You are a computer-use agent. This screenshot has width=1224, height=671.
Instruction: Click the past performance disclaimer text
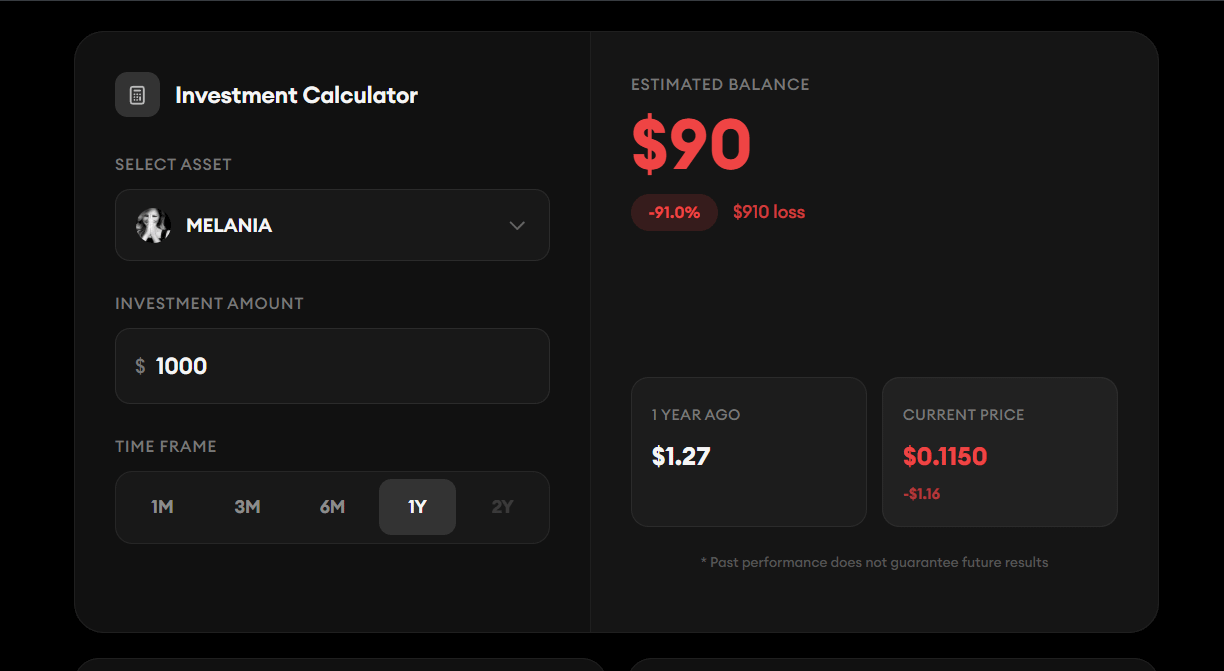[x=874, y=562]
